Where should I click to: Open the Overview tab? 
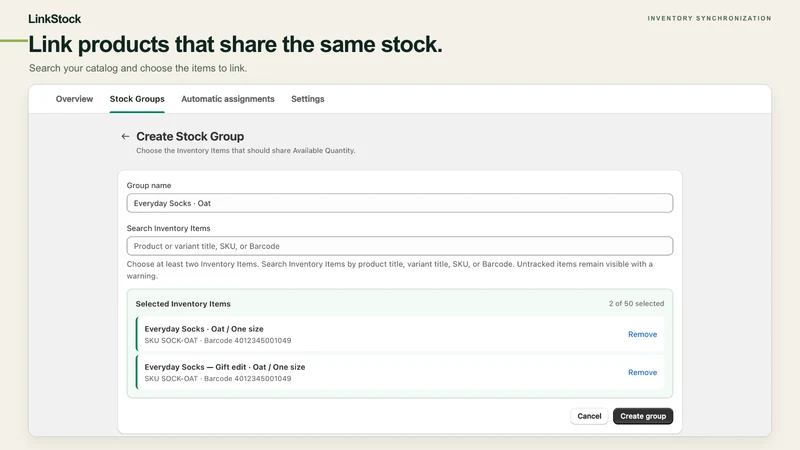(74, 99)
